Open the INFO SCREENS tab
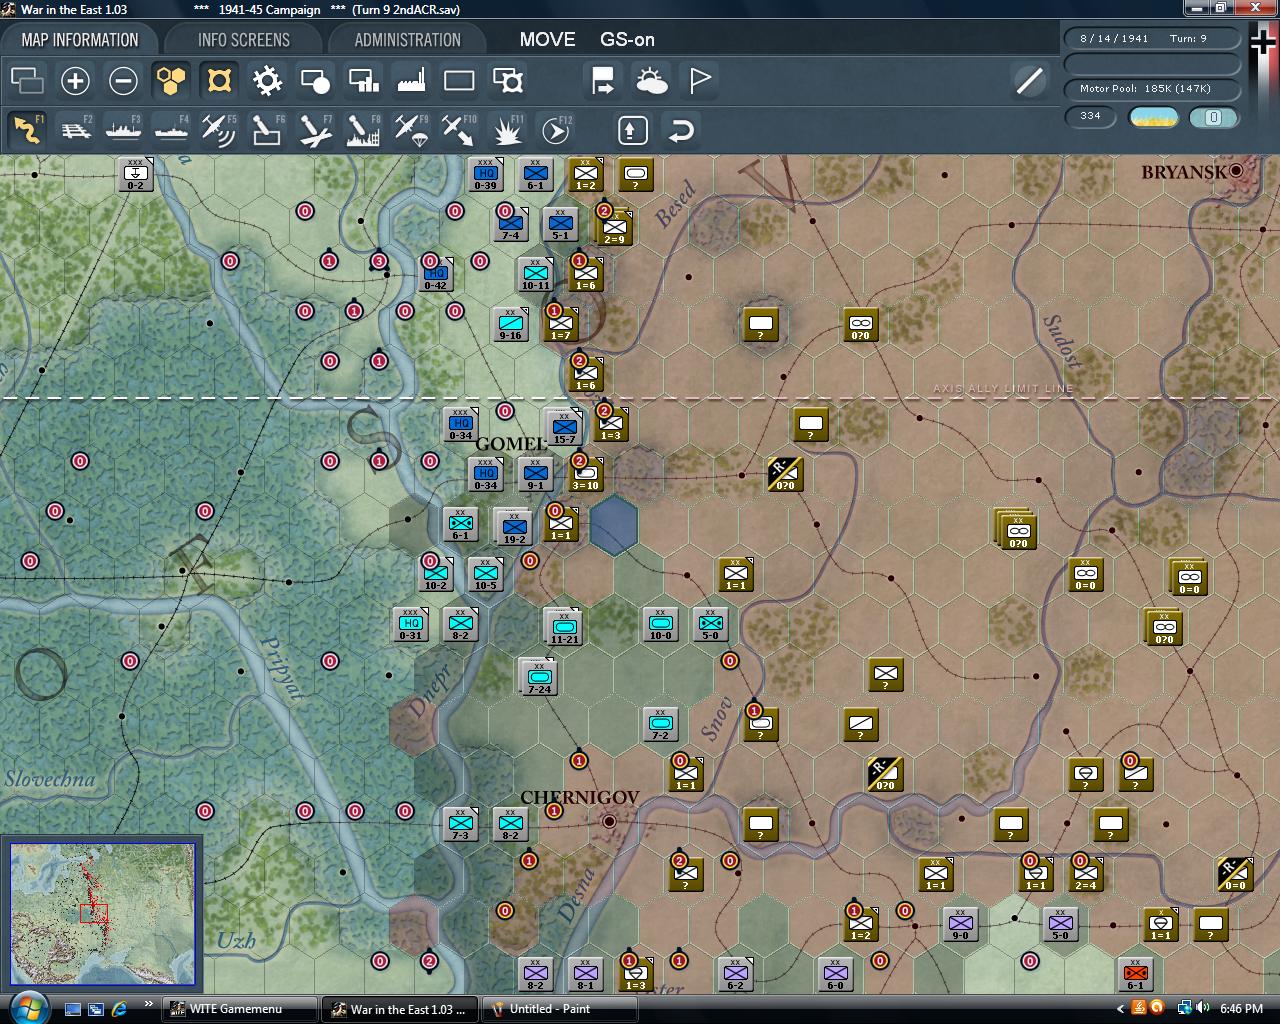 click(x=243, y=40)
